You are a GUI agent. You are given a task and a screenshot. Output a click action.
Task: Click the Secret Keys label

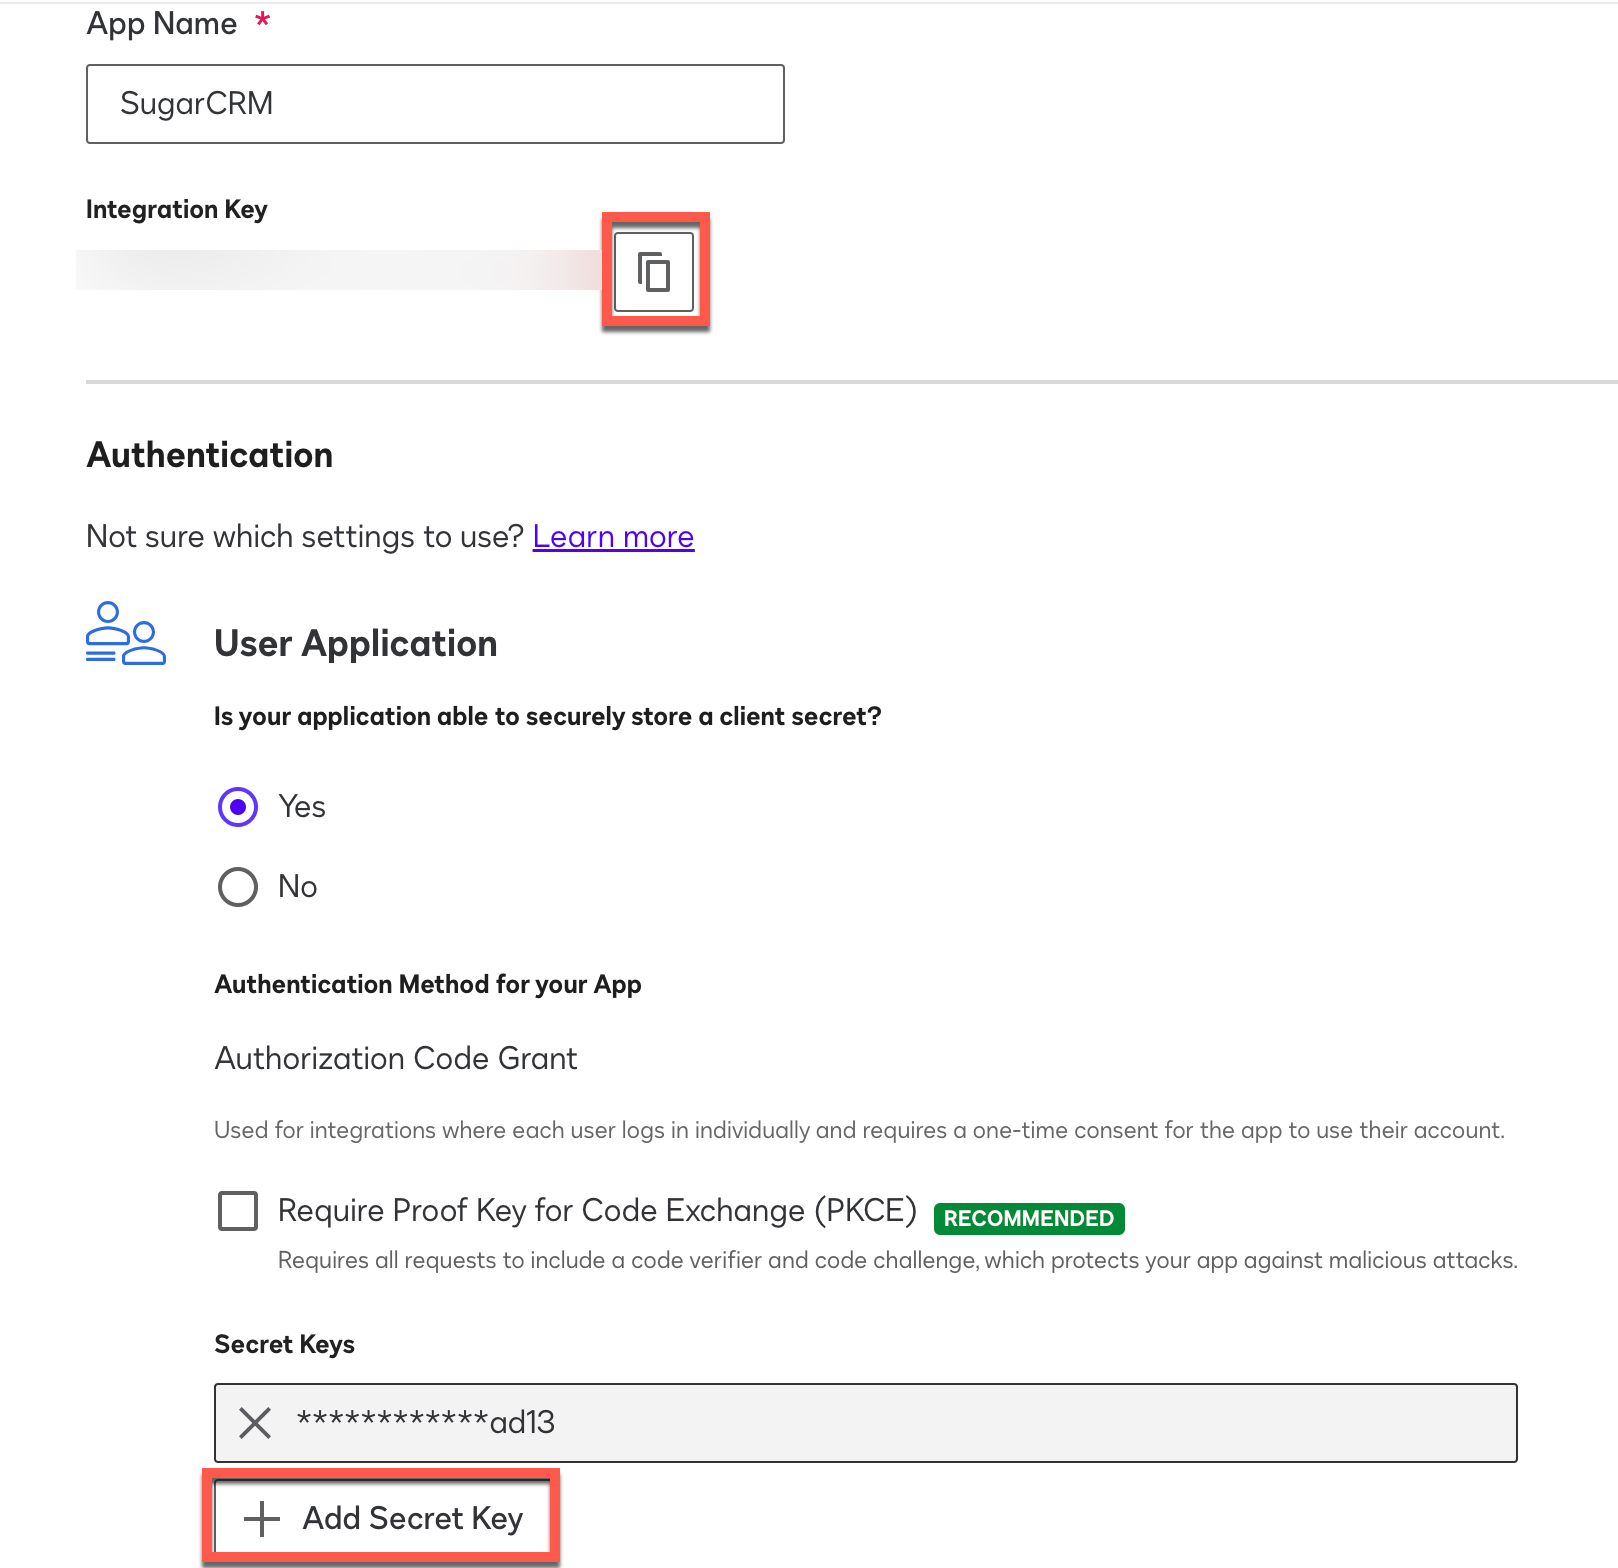[285, 1344]
